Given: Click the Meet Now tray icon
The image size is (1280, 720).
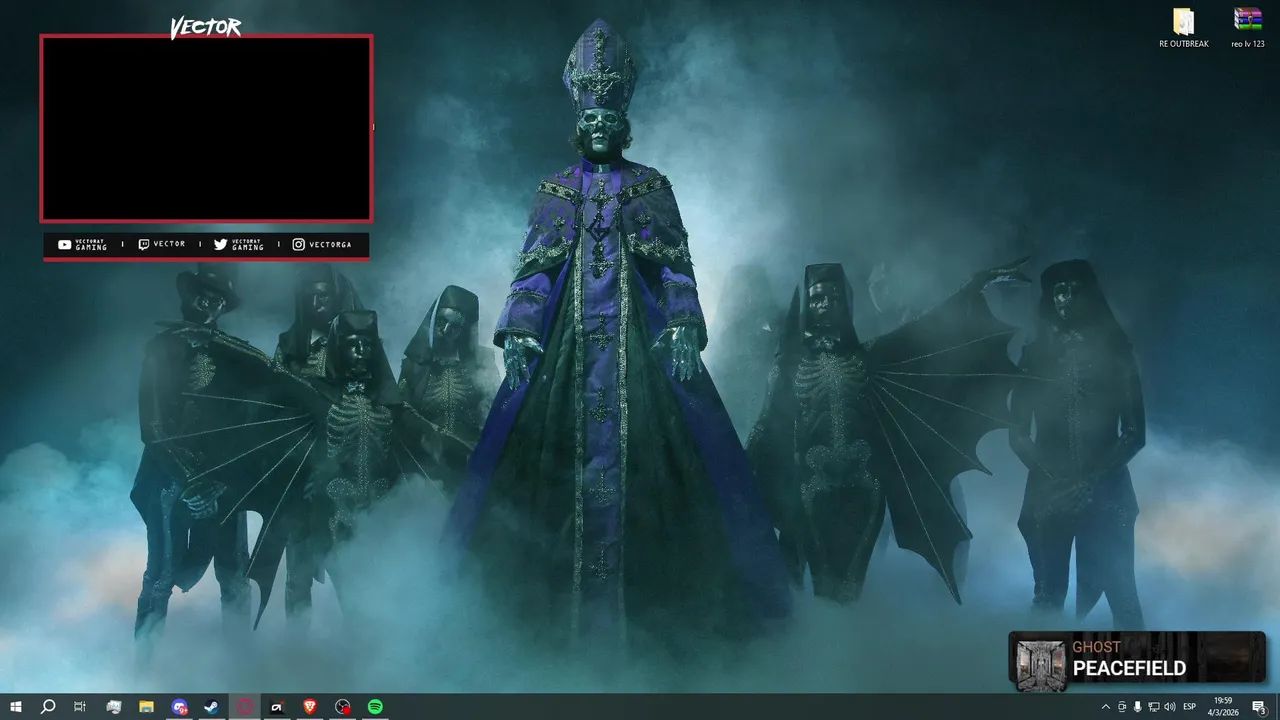Looking at the screenshot, I should (x=1122, y=707).
